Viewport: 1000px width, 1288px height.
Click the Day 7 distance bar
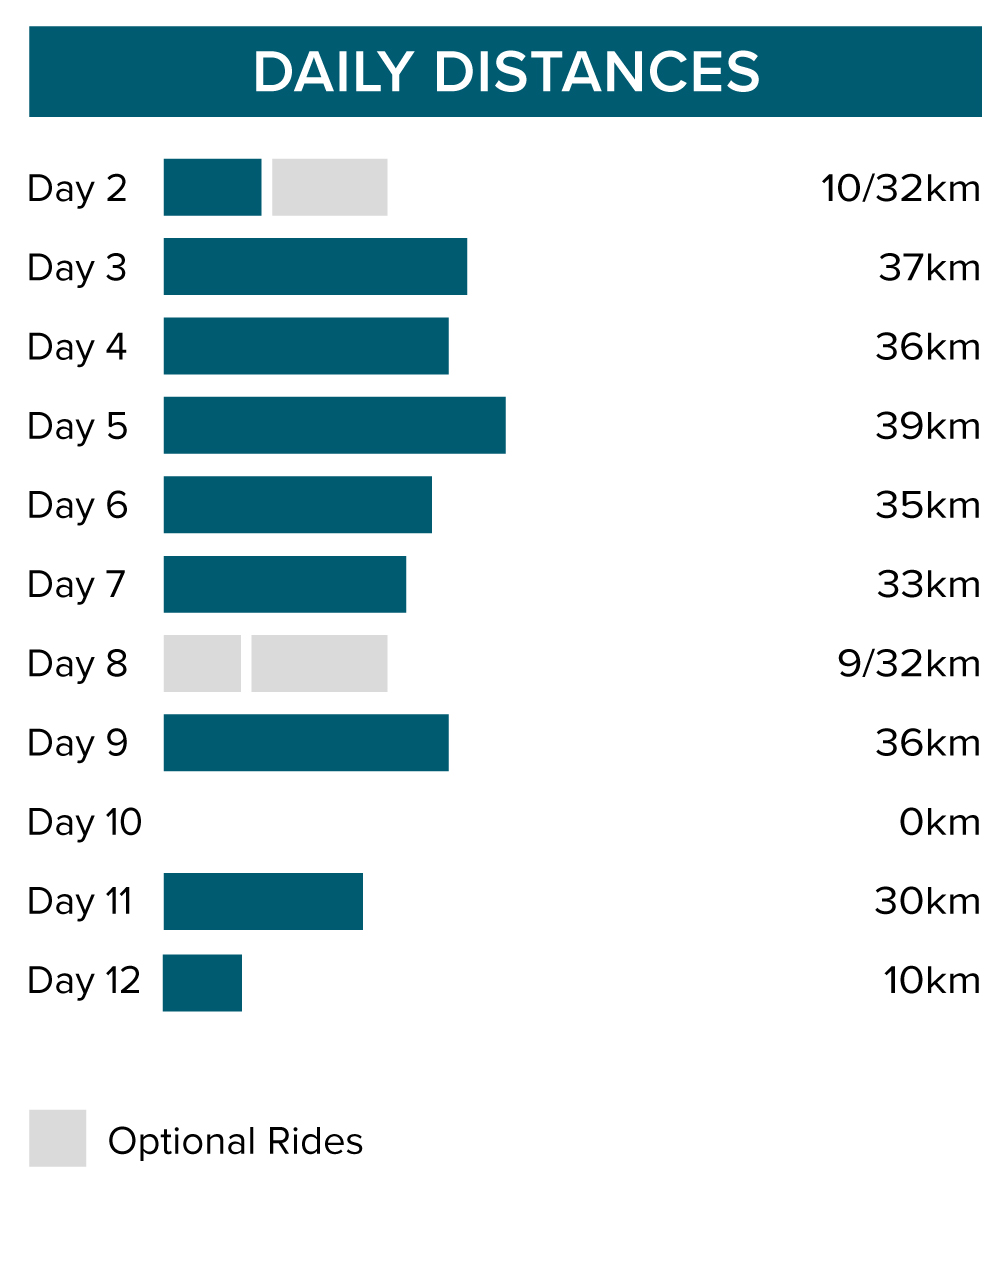pos(285,584)
